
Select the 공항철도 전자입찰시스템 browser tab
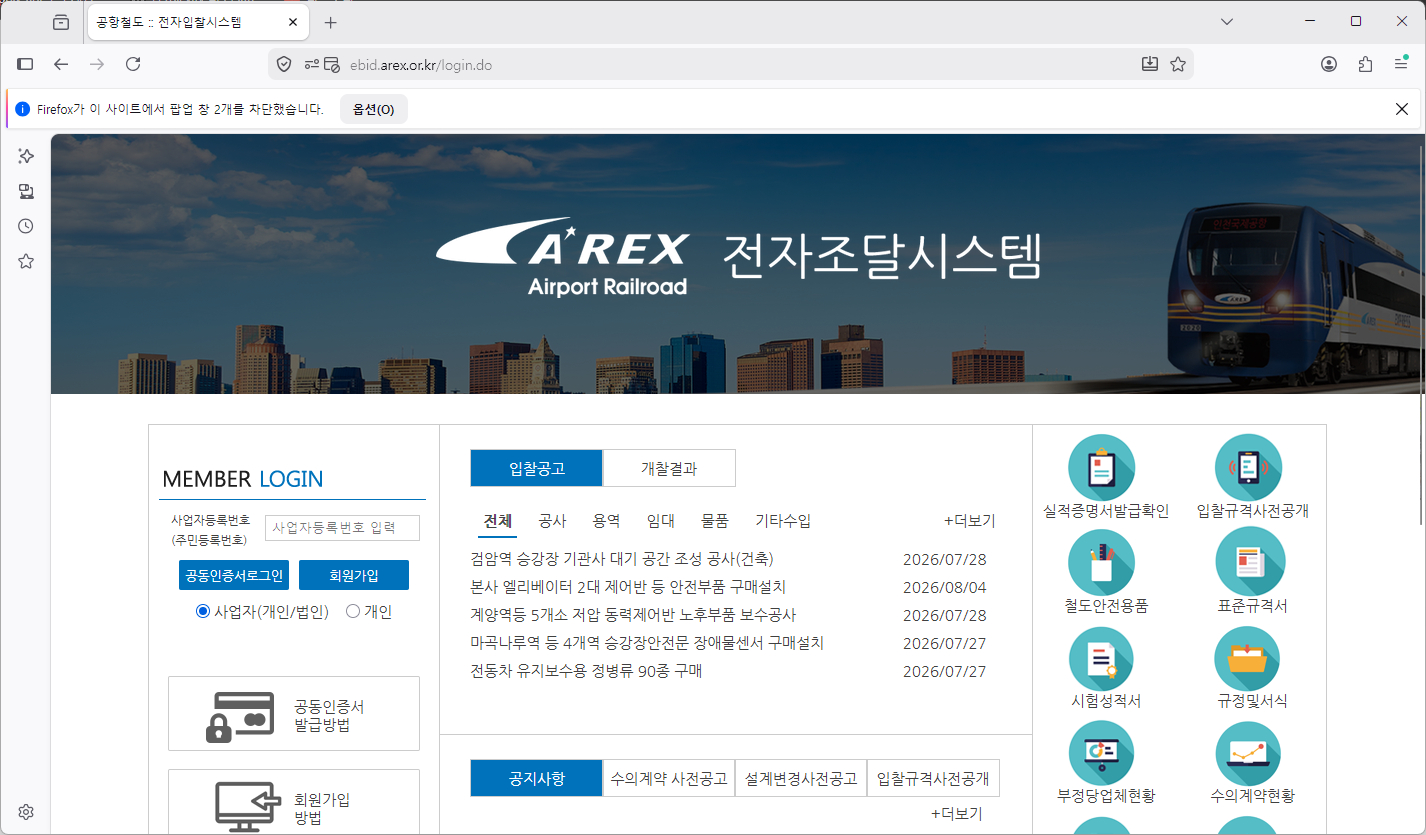tap(200, 22)
